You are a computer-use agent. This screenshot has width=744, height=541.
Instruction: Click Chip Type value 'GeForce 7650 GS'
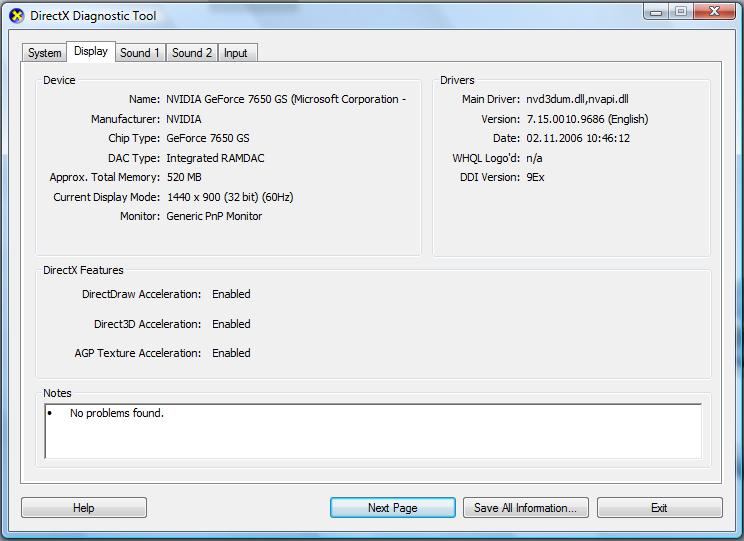208,138
